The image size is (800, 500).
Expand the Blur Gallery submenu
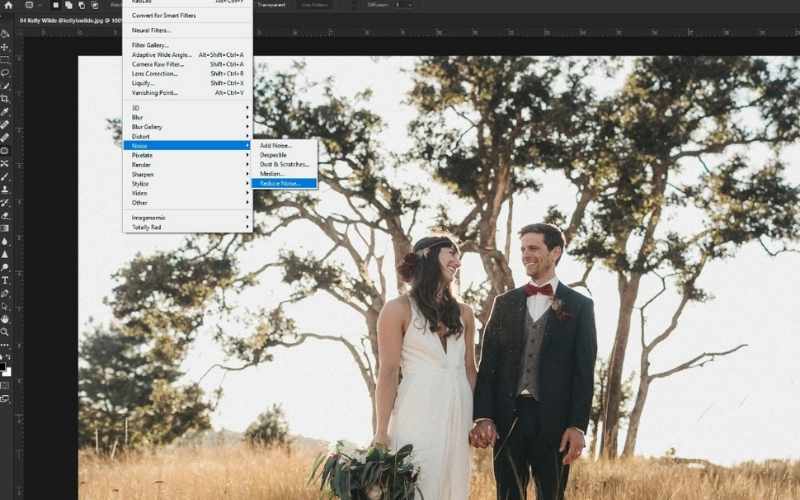point(188,127)
